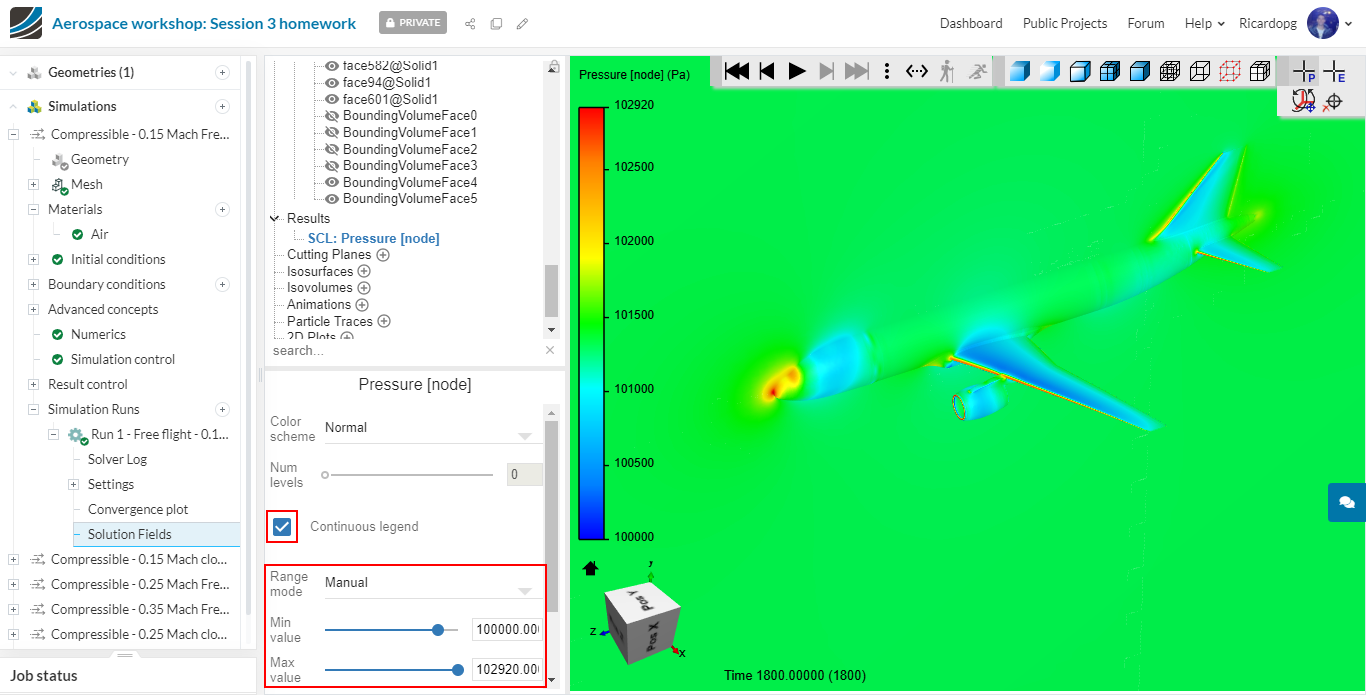Toggle visibility of face601@Solid1
Screen dimensions: 1366x695
tap(333, 99)
